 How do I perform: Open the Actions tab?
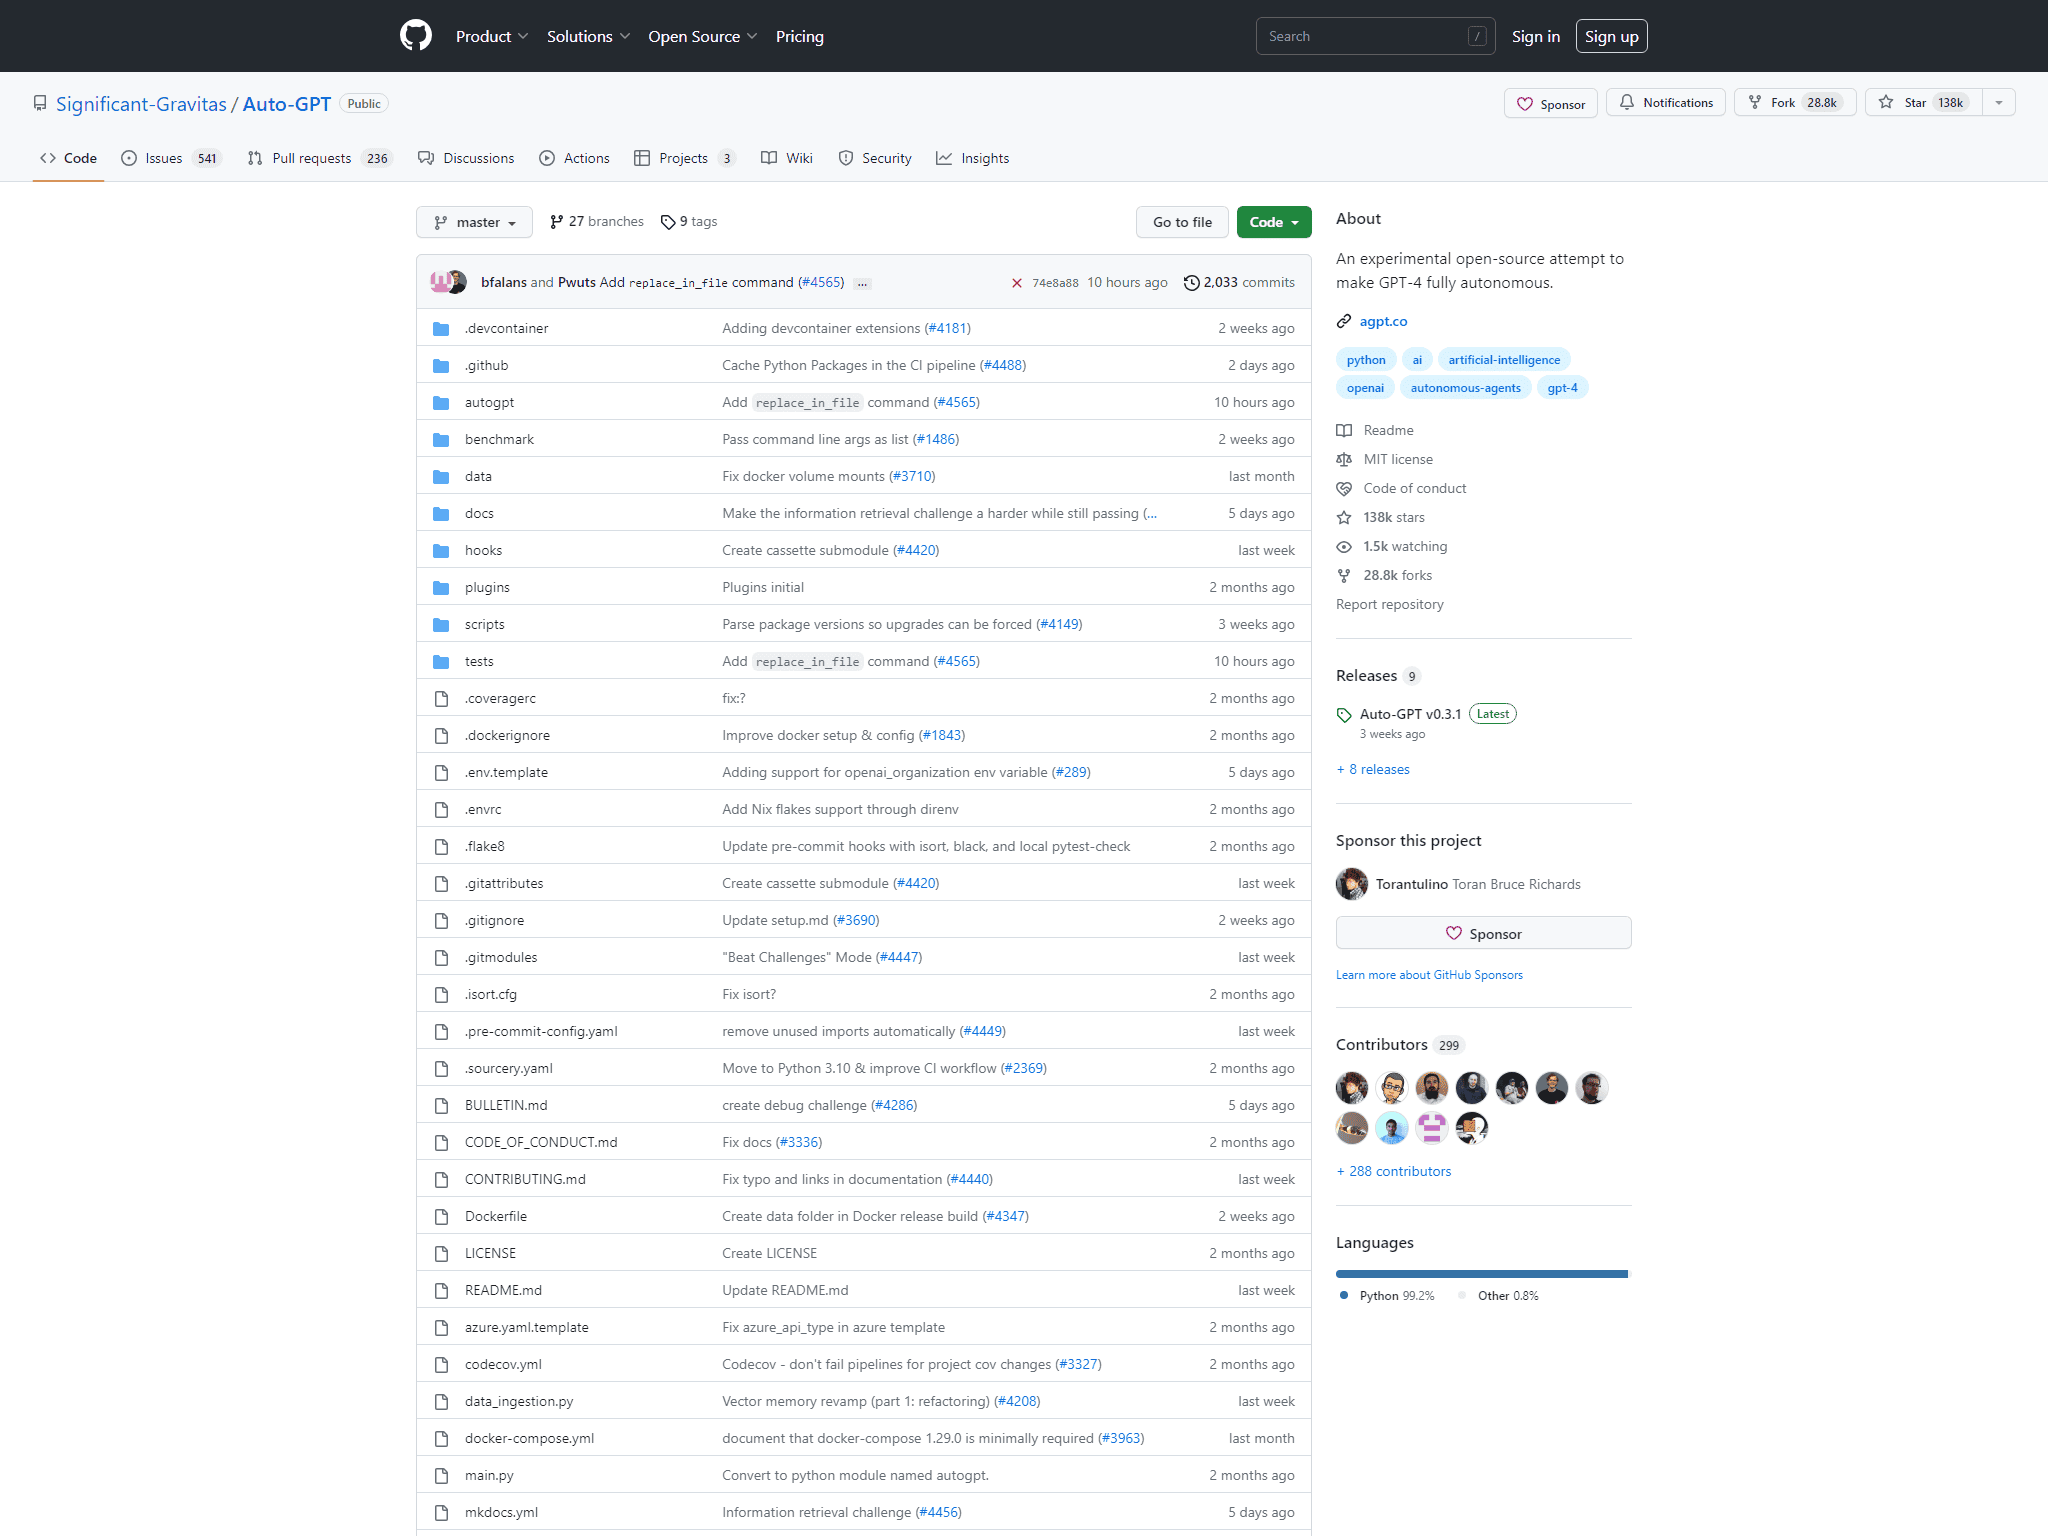574,158
